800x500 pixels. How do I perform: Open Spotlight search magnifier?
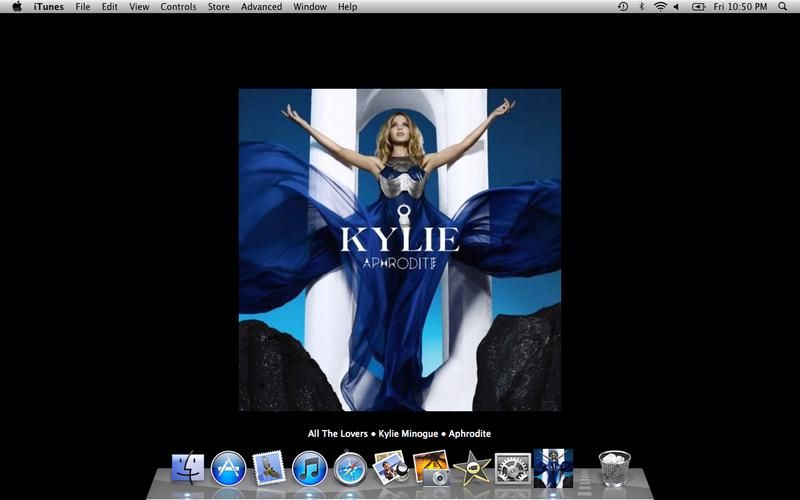click(783, 7)
